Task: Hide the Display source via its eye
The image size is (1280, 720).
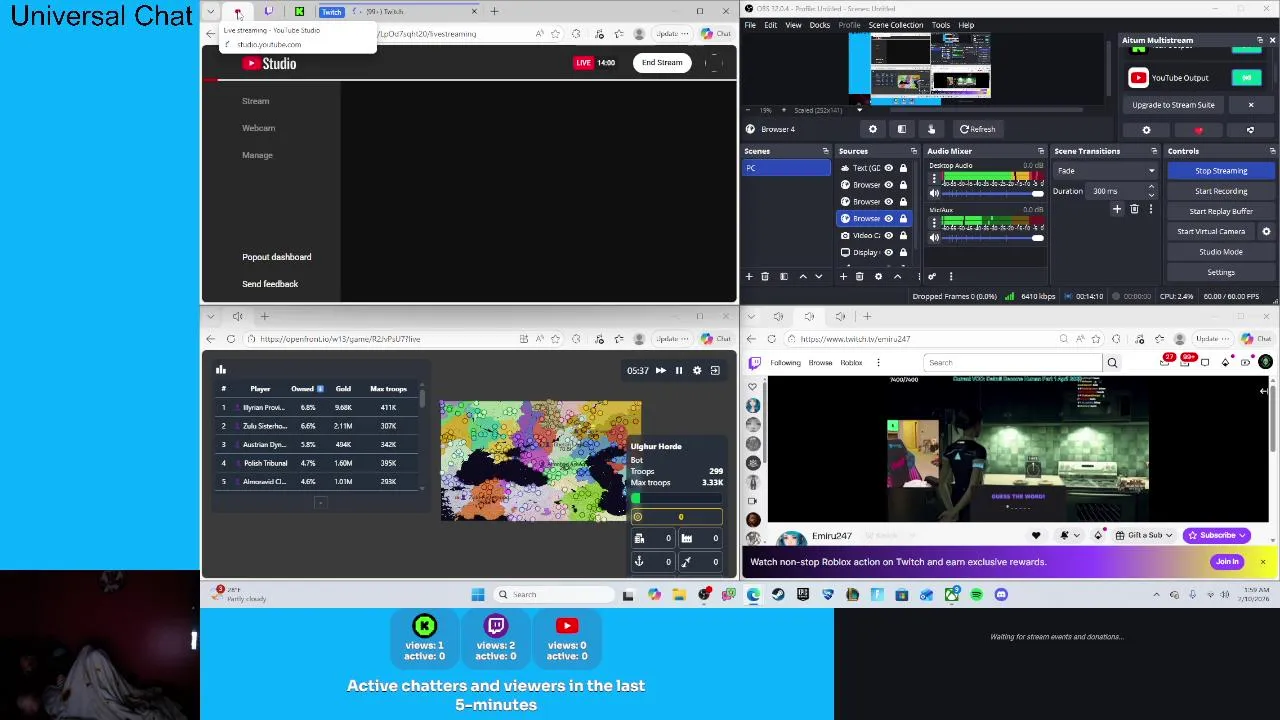Action: (888, 252)
